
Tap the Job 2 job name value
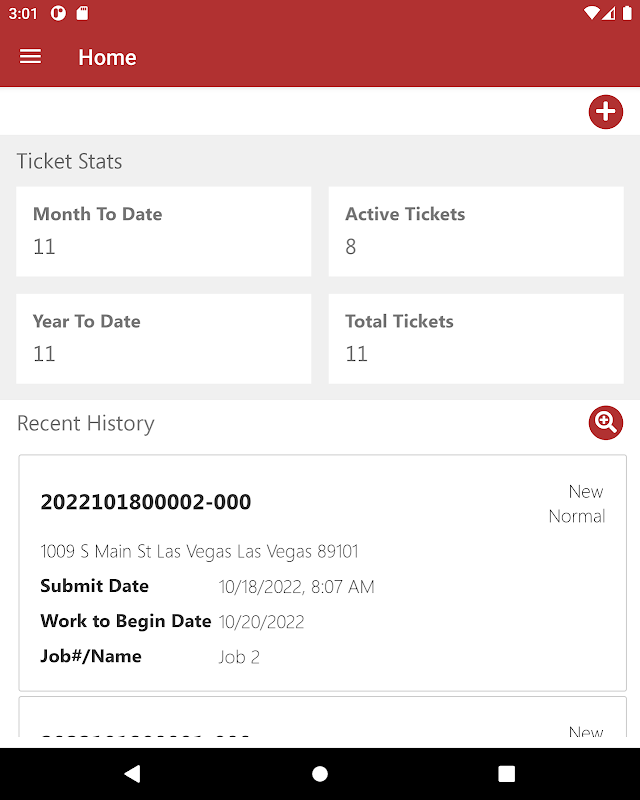tap(239, 657)
